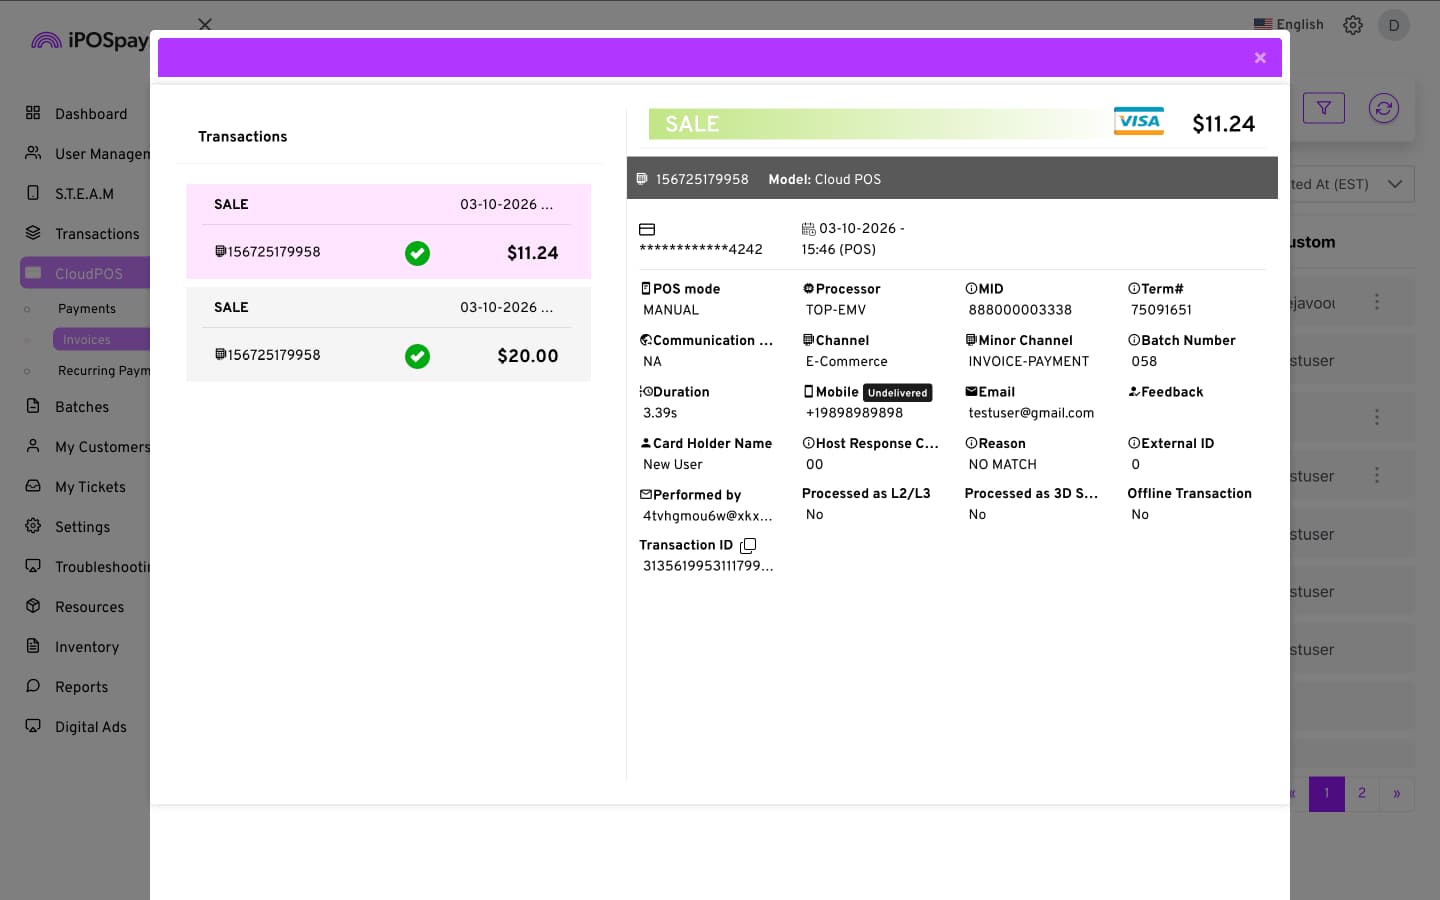Select the $11.24 SALE transaction card
Image resolution: width=1440 pixels, height=900 pixels.
[388, 231]
